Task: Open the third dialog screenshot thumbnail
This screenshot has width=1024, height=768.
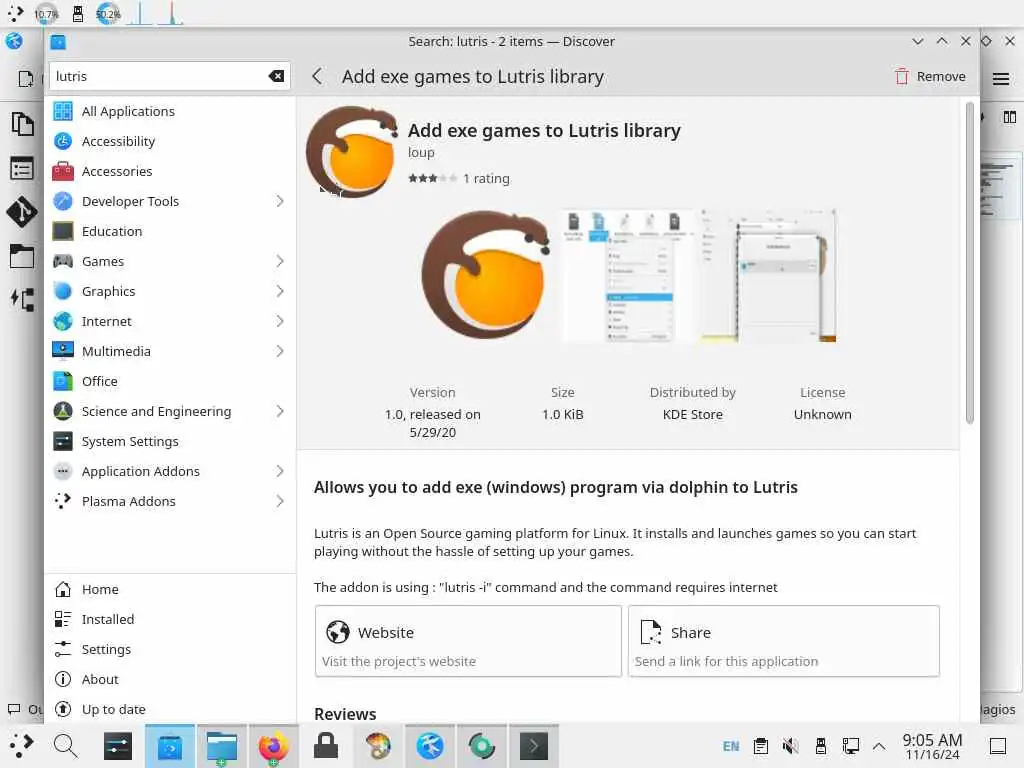Action: pos(768,275)
